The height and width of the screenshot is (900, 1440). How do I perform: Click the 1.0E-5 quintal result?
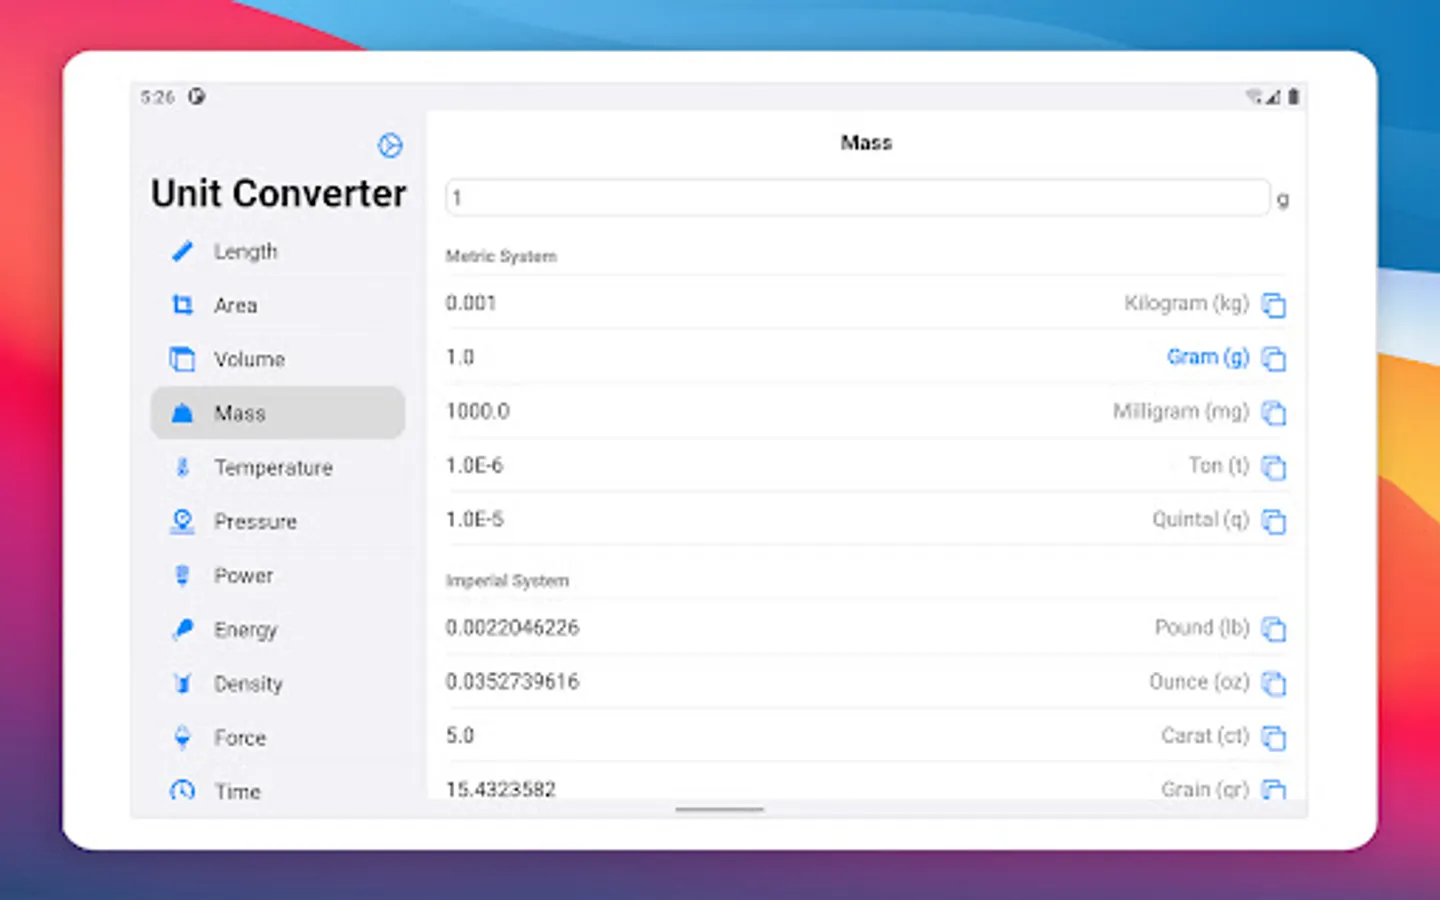(x=475, y=519)
